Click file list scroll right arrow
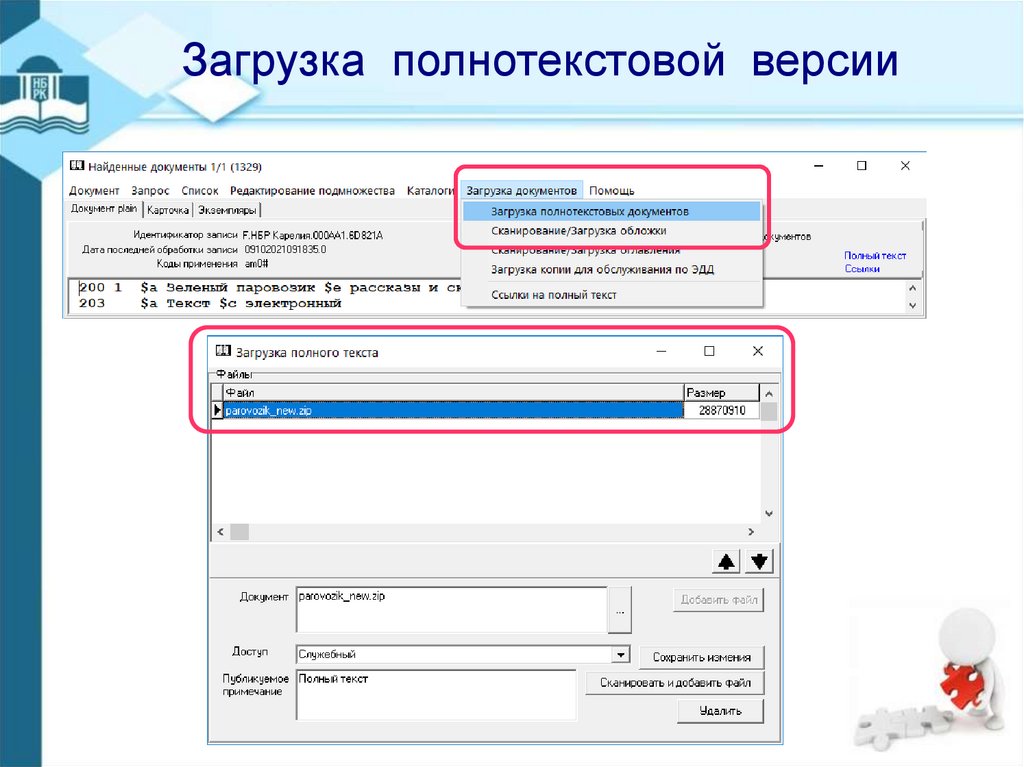The width and height of the screenshot is (1024, 767). 751,532
